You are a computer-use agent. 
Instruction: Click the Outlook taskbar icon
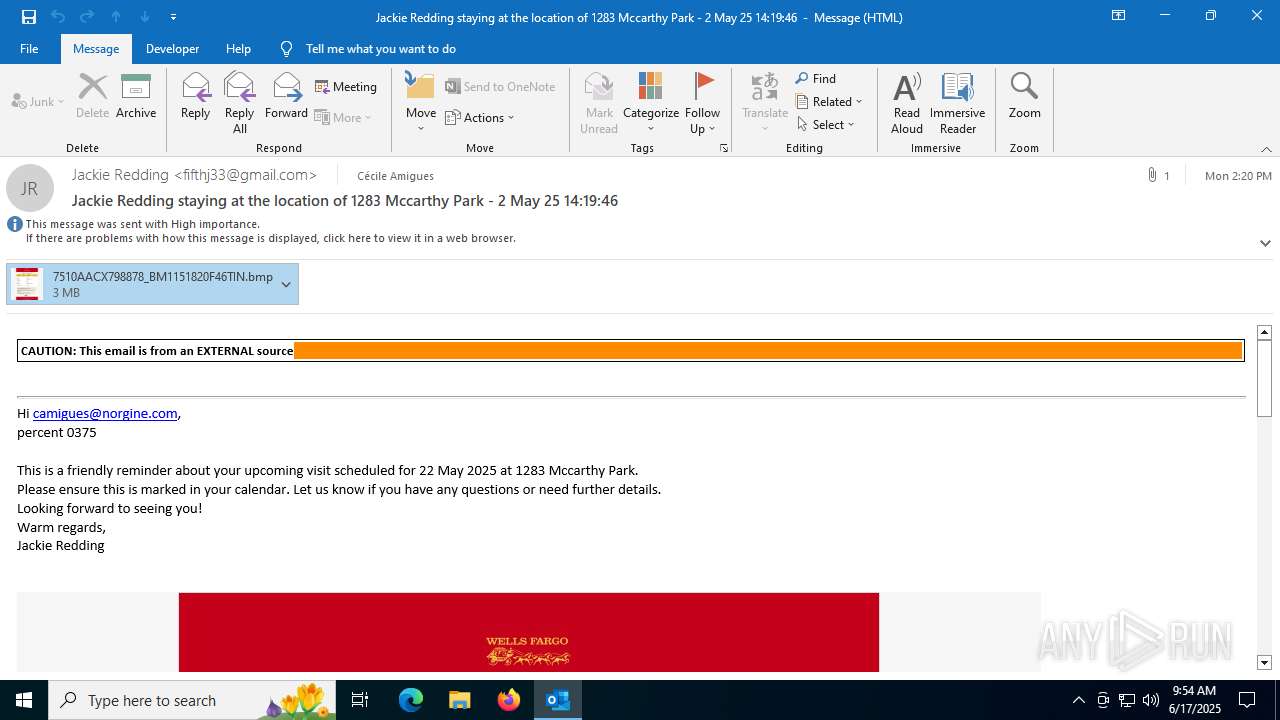[557, 700]
